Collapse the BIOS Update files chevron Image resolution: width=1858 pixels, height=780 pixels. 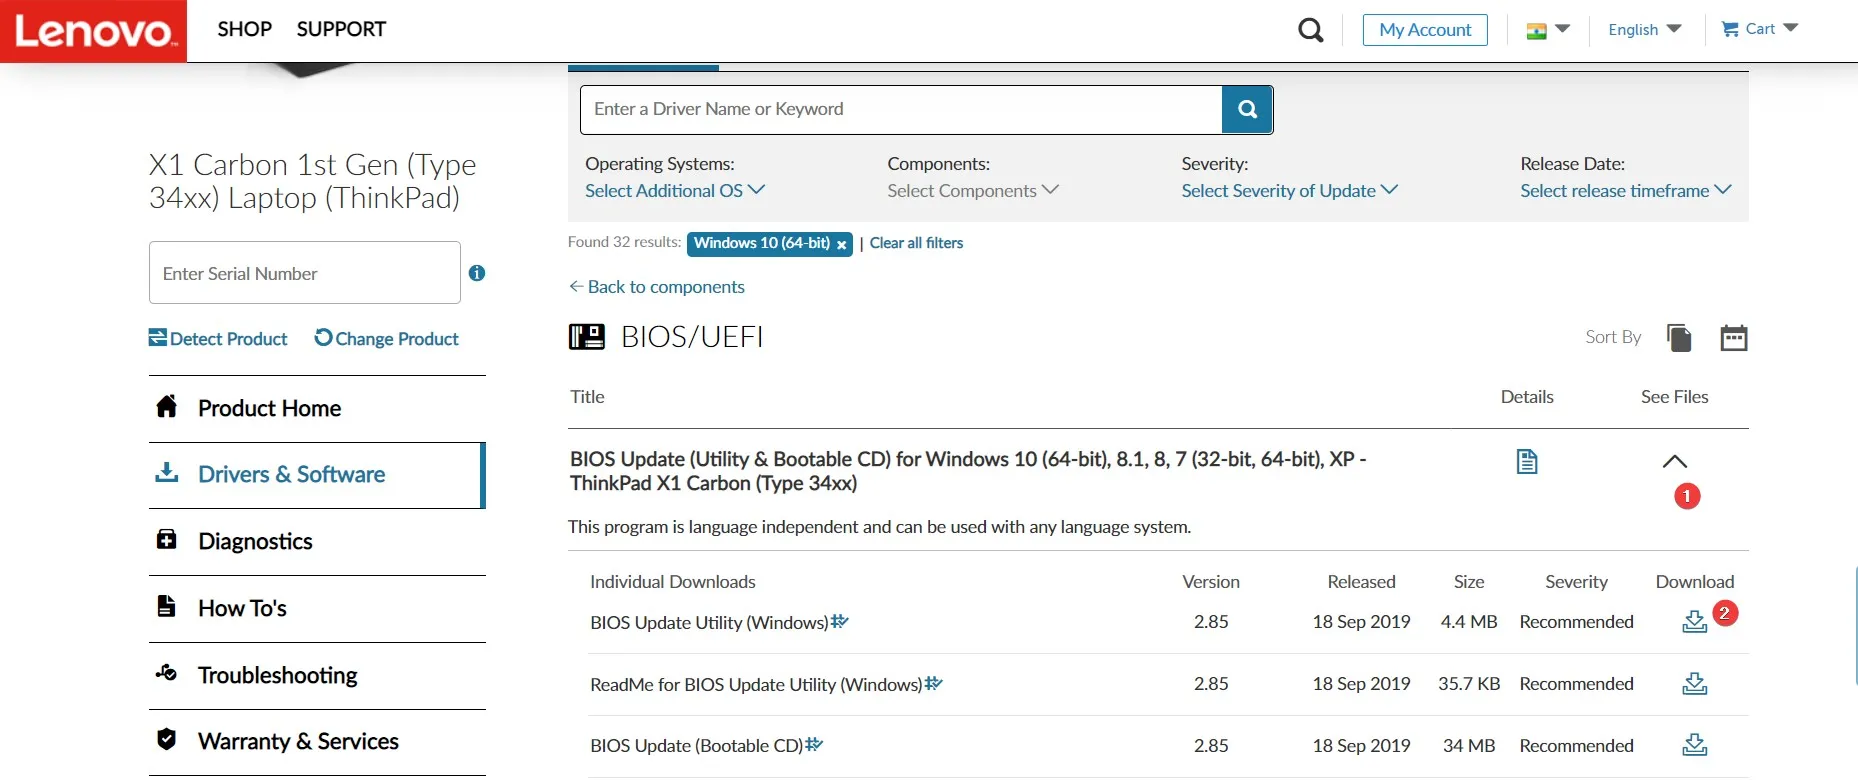coord(1675,461)
